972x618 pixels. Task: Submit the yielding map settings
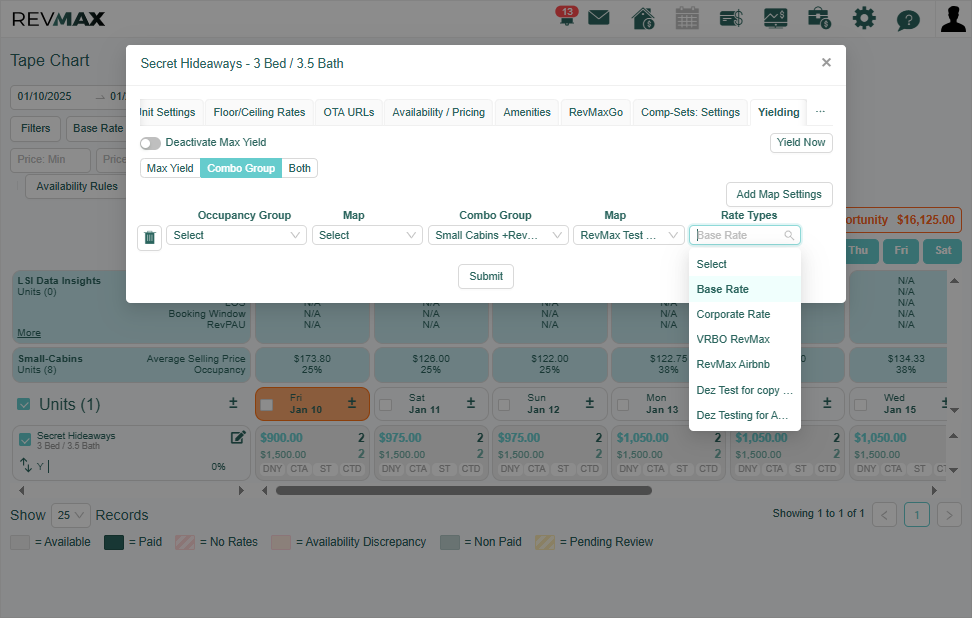coord(485,276)
